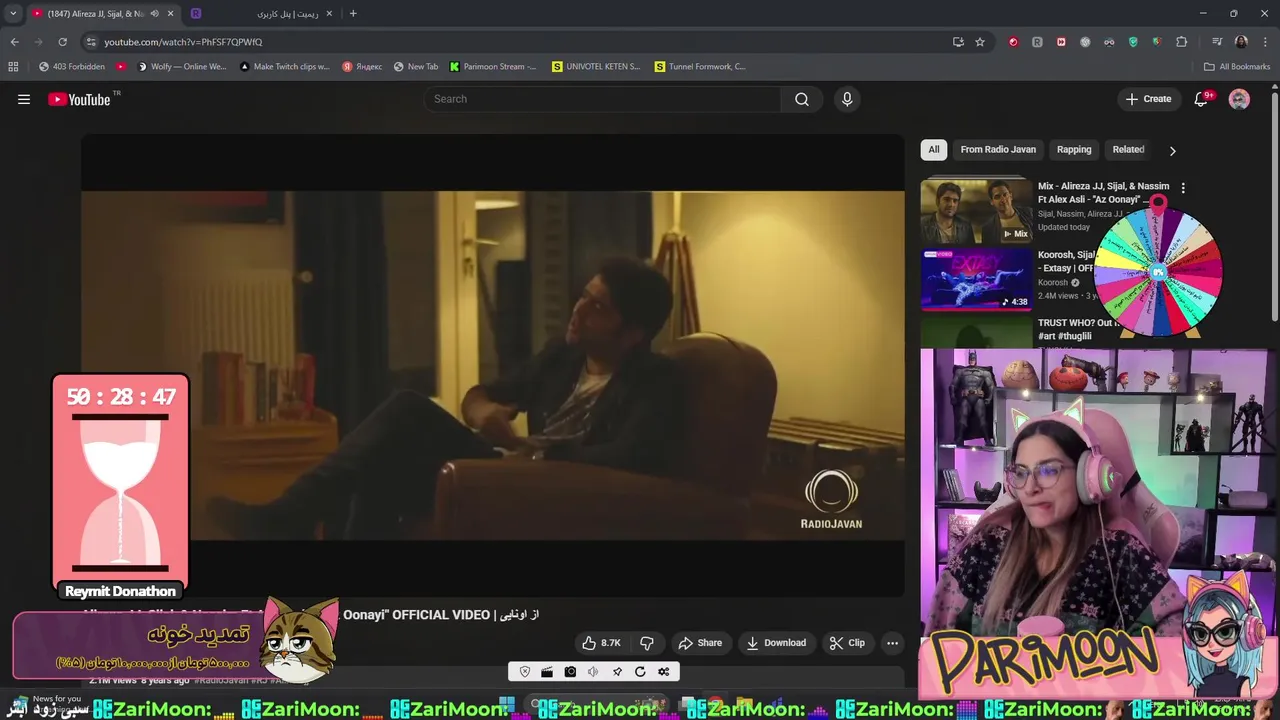Take a screenshot with the camera icon

point(570,672)
